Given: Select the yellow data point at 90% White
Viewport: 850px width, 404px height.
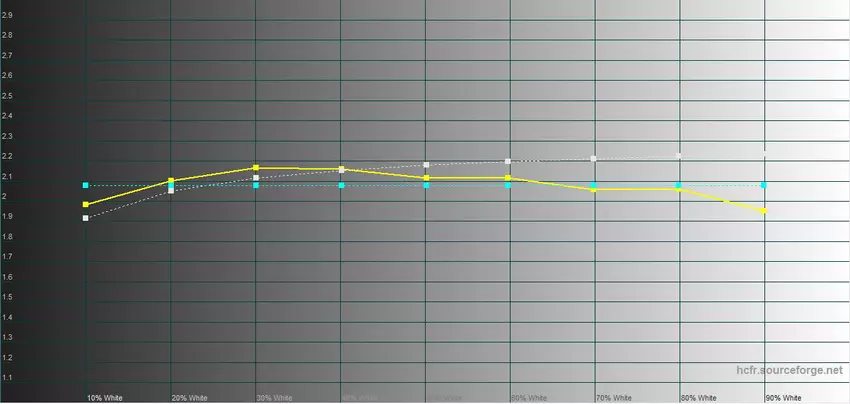Looking at the screenshot, I should pyautogui.click(x=765, y=211).
